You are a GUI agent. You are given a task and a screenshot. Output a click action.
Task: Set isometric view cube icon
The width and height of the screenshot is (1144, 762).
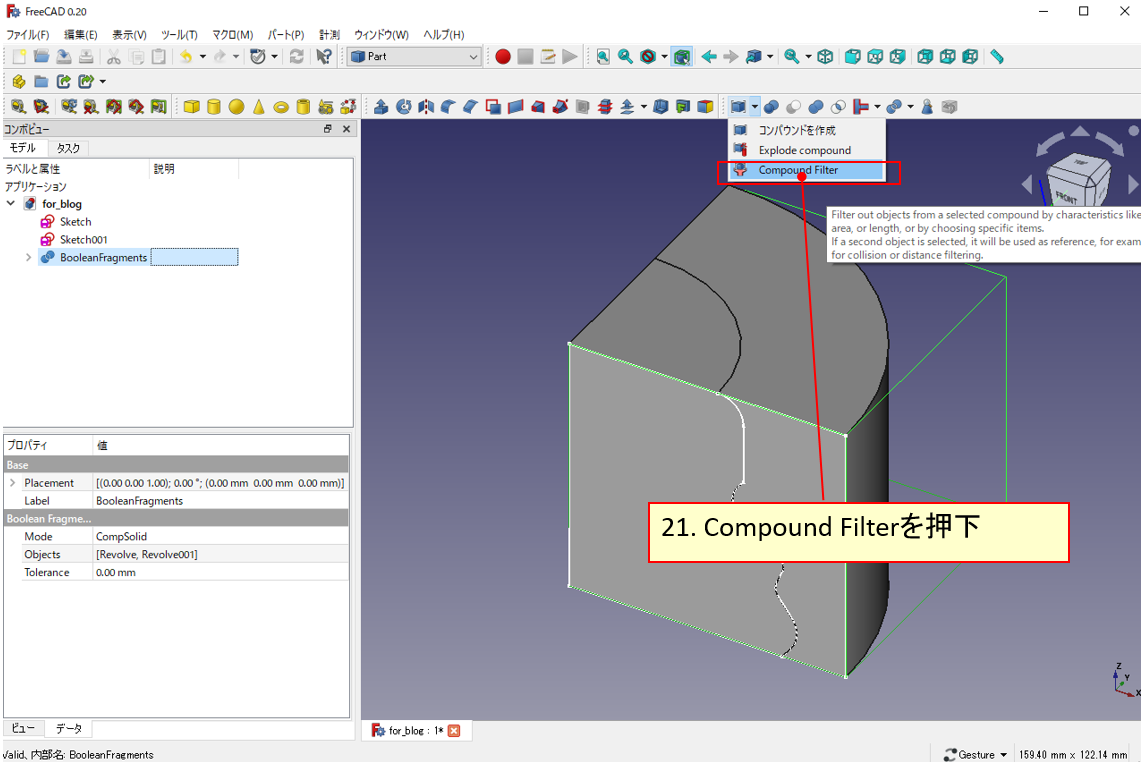(x=825, y=56)
